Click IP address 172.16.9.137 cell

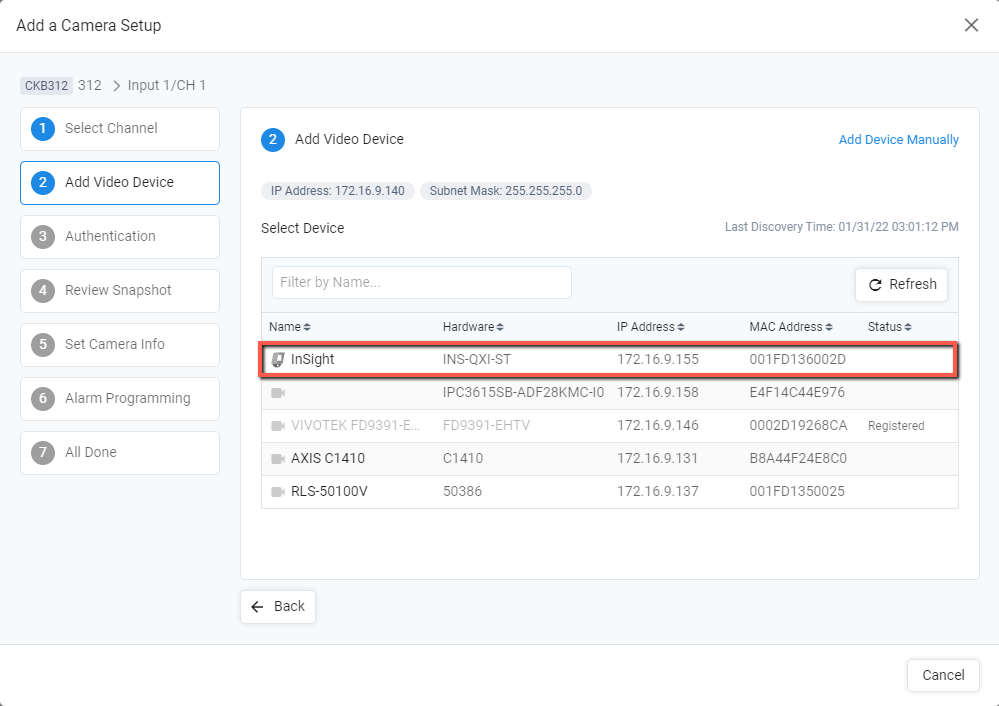pos(658,492)
